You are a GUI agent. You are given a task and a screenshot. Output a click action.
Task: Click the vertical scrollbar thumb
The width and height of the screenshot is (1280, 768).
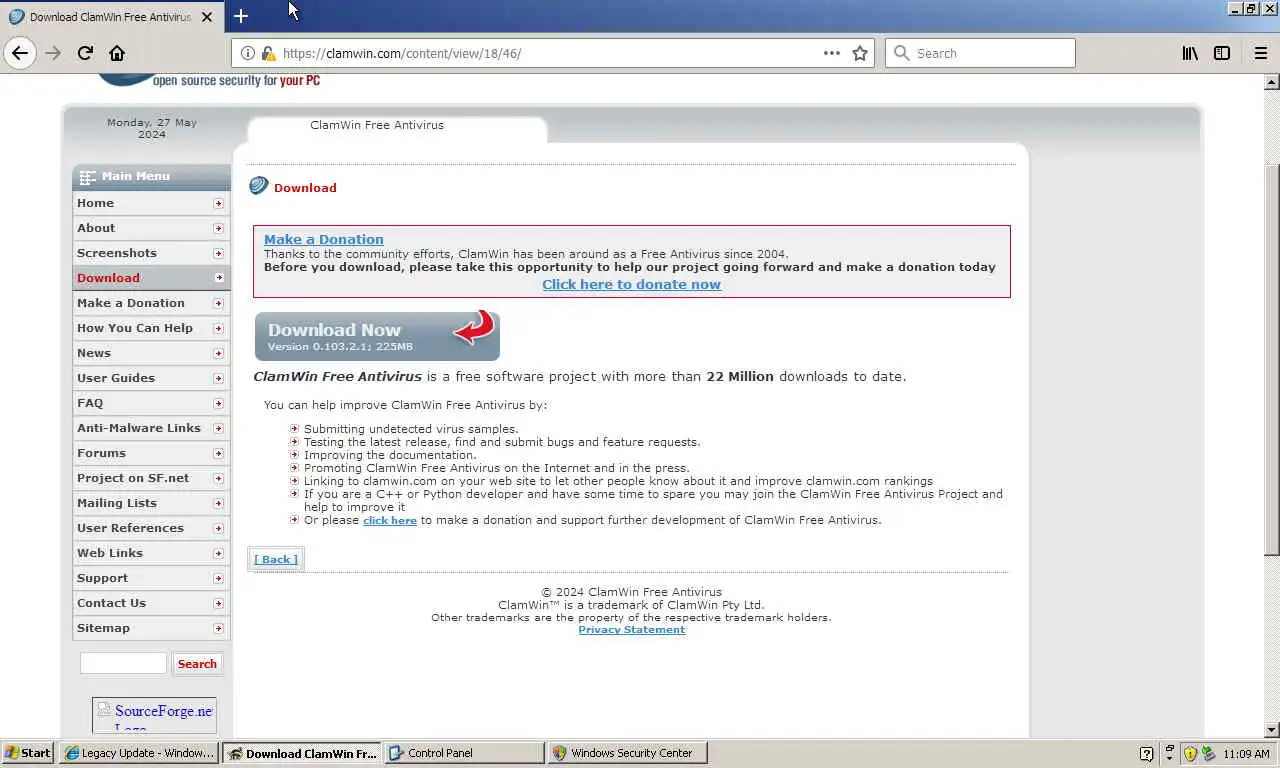coord(1272,360)
